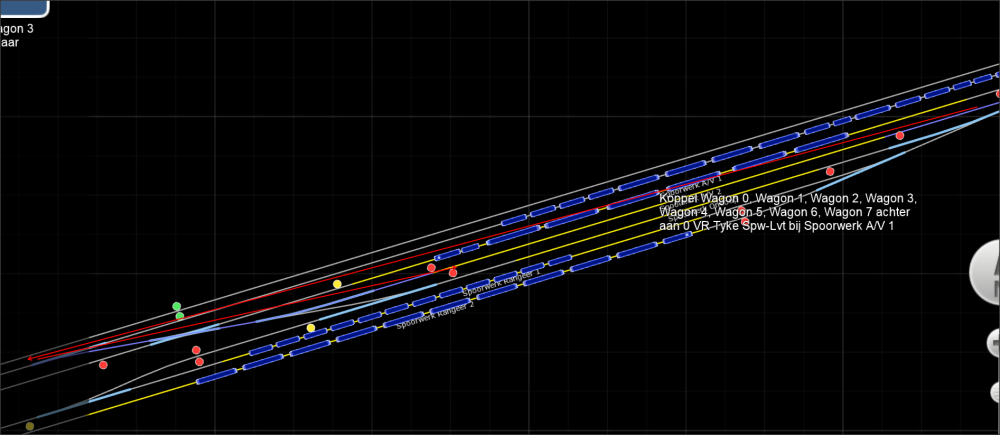Click the Spoorwerk Rangeer 1 track label
This screenshot has width=1000, height=435.
(x=501, y=281)
